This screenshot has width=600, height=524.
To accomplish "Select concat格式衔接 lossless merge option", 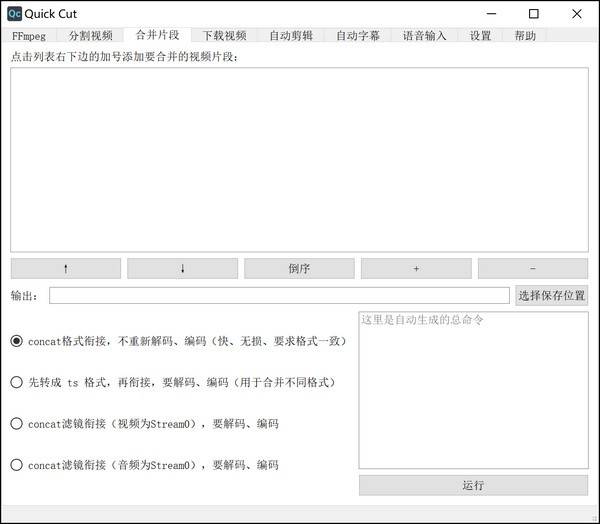I will (16, 341).
